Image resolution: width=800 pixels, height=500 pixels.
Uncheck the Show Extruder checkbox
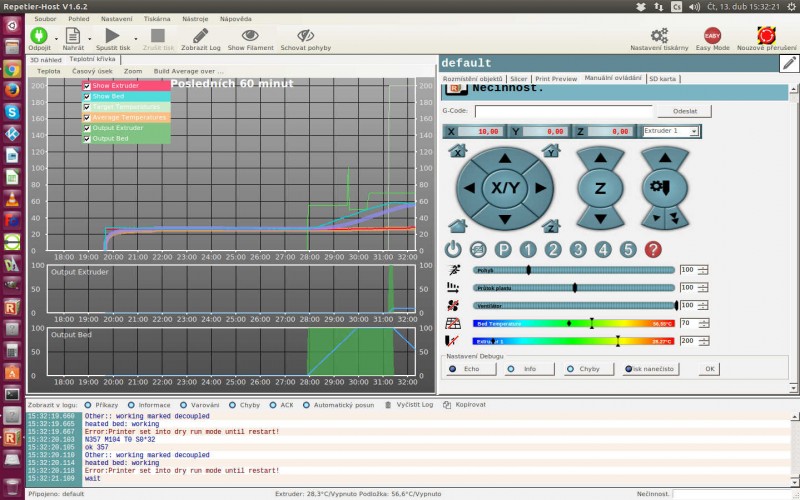(x=87, y=86)
